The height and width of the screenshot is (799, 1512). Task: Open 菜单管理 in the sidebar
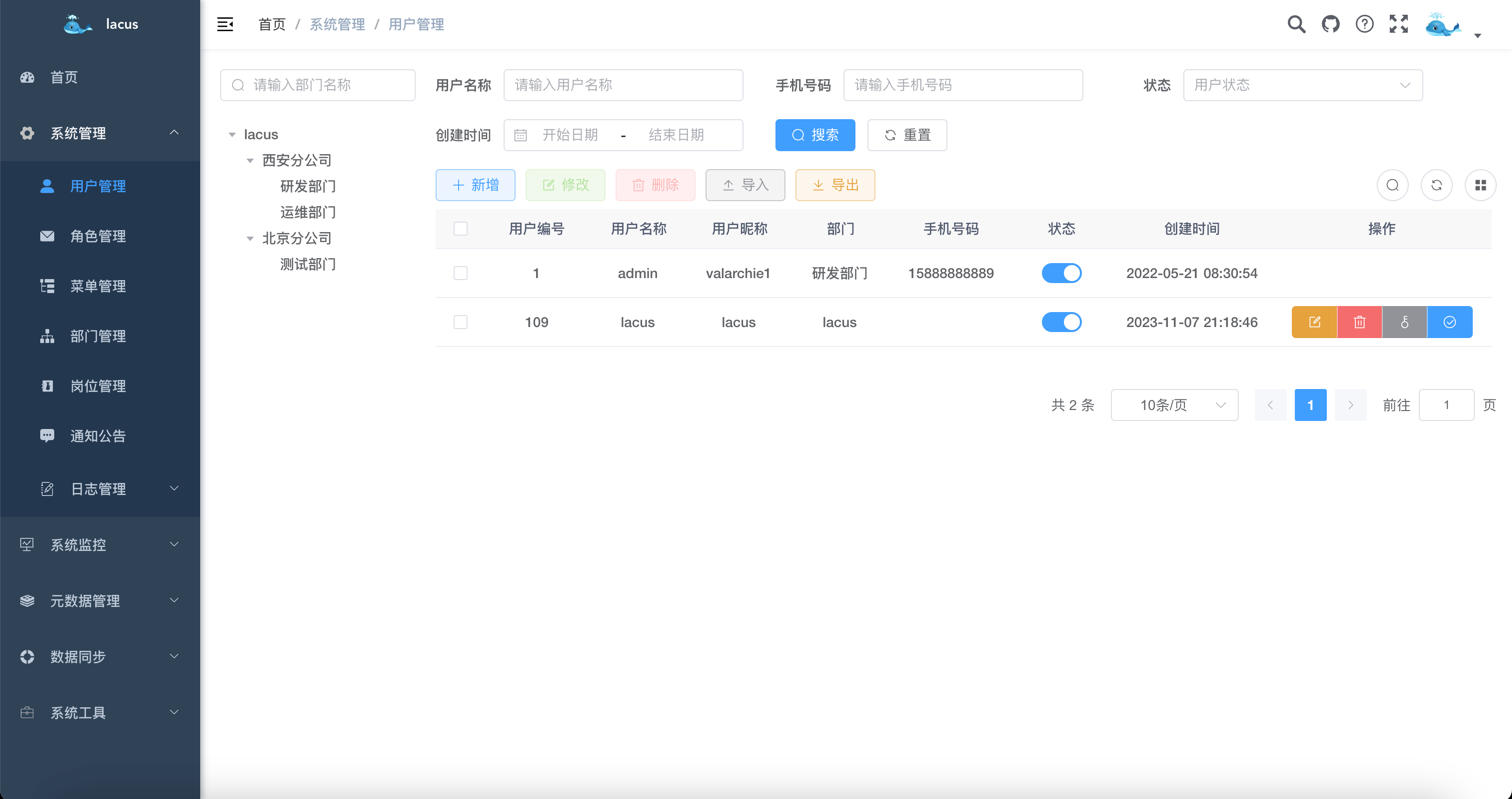(100, 286)
